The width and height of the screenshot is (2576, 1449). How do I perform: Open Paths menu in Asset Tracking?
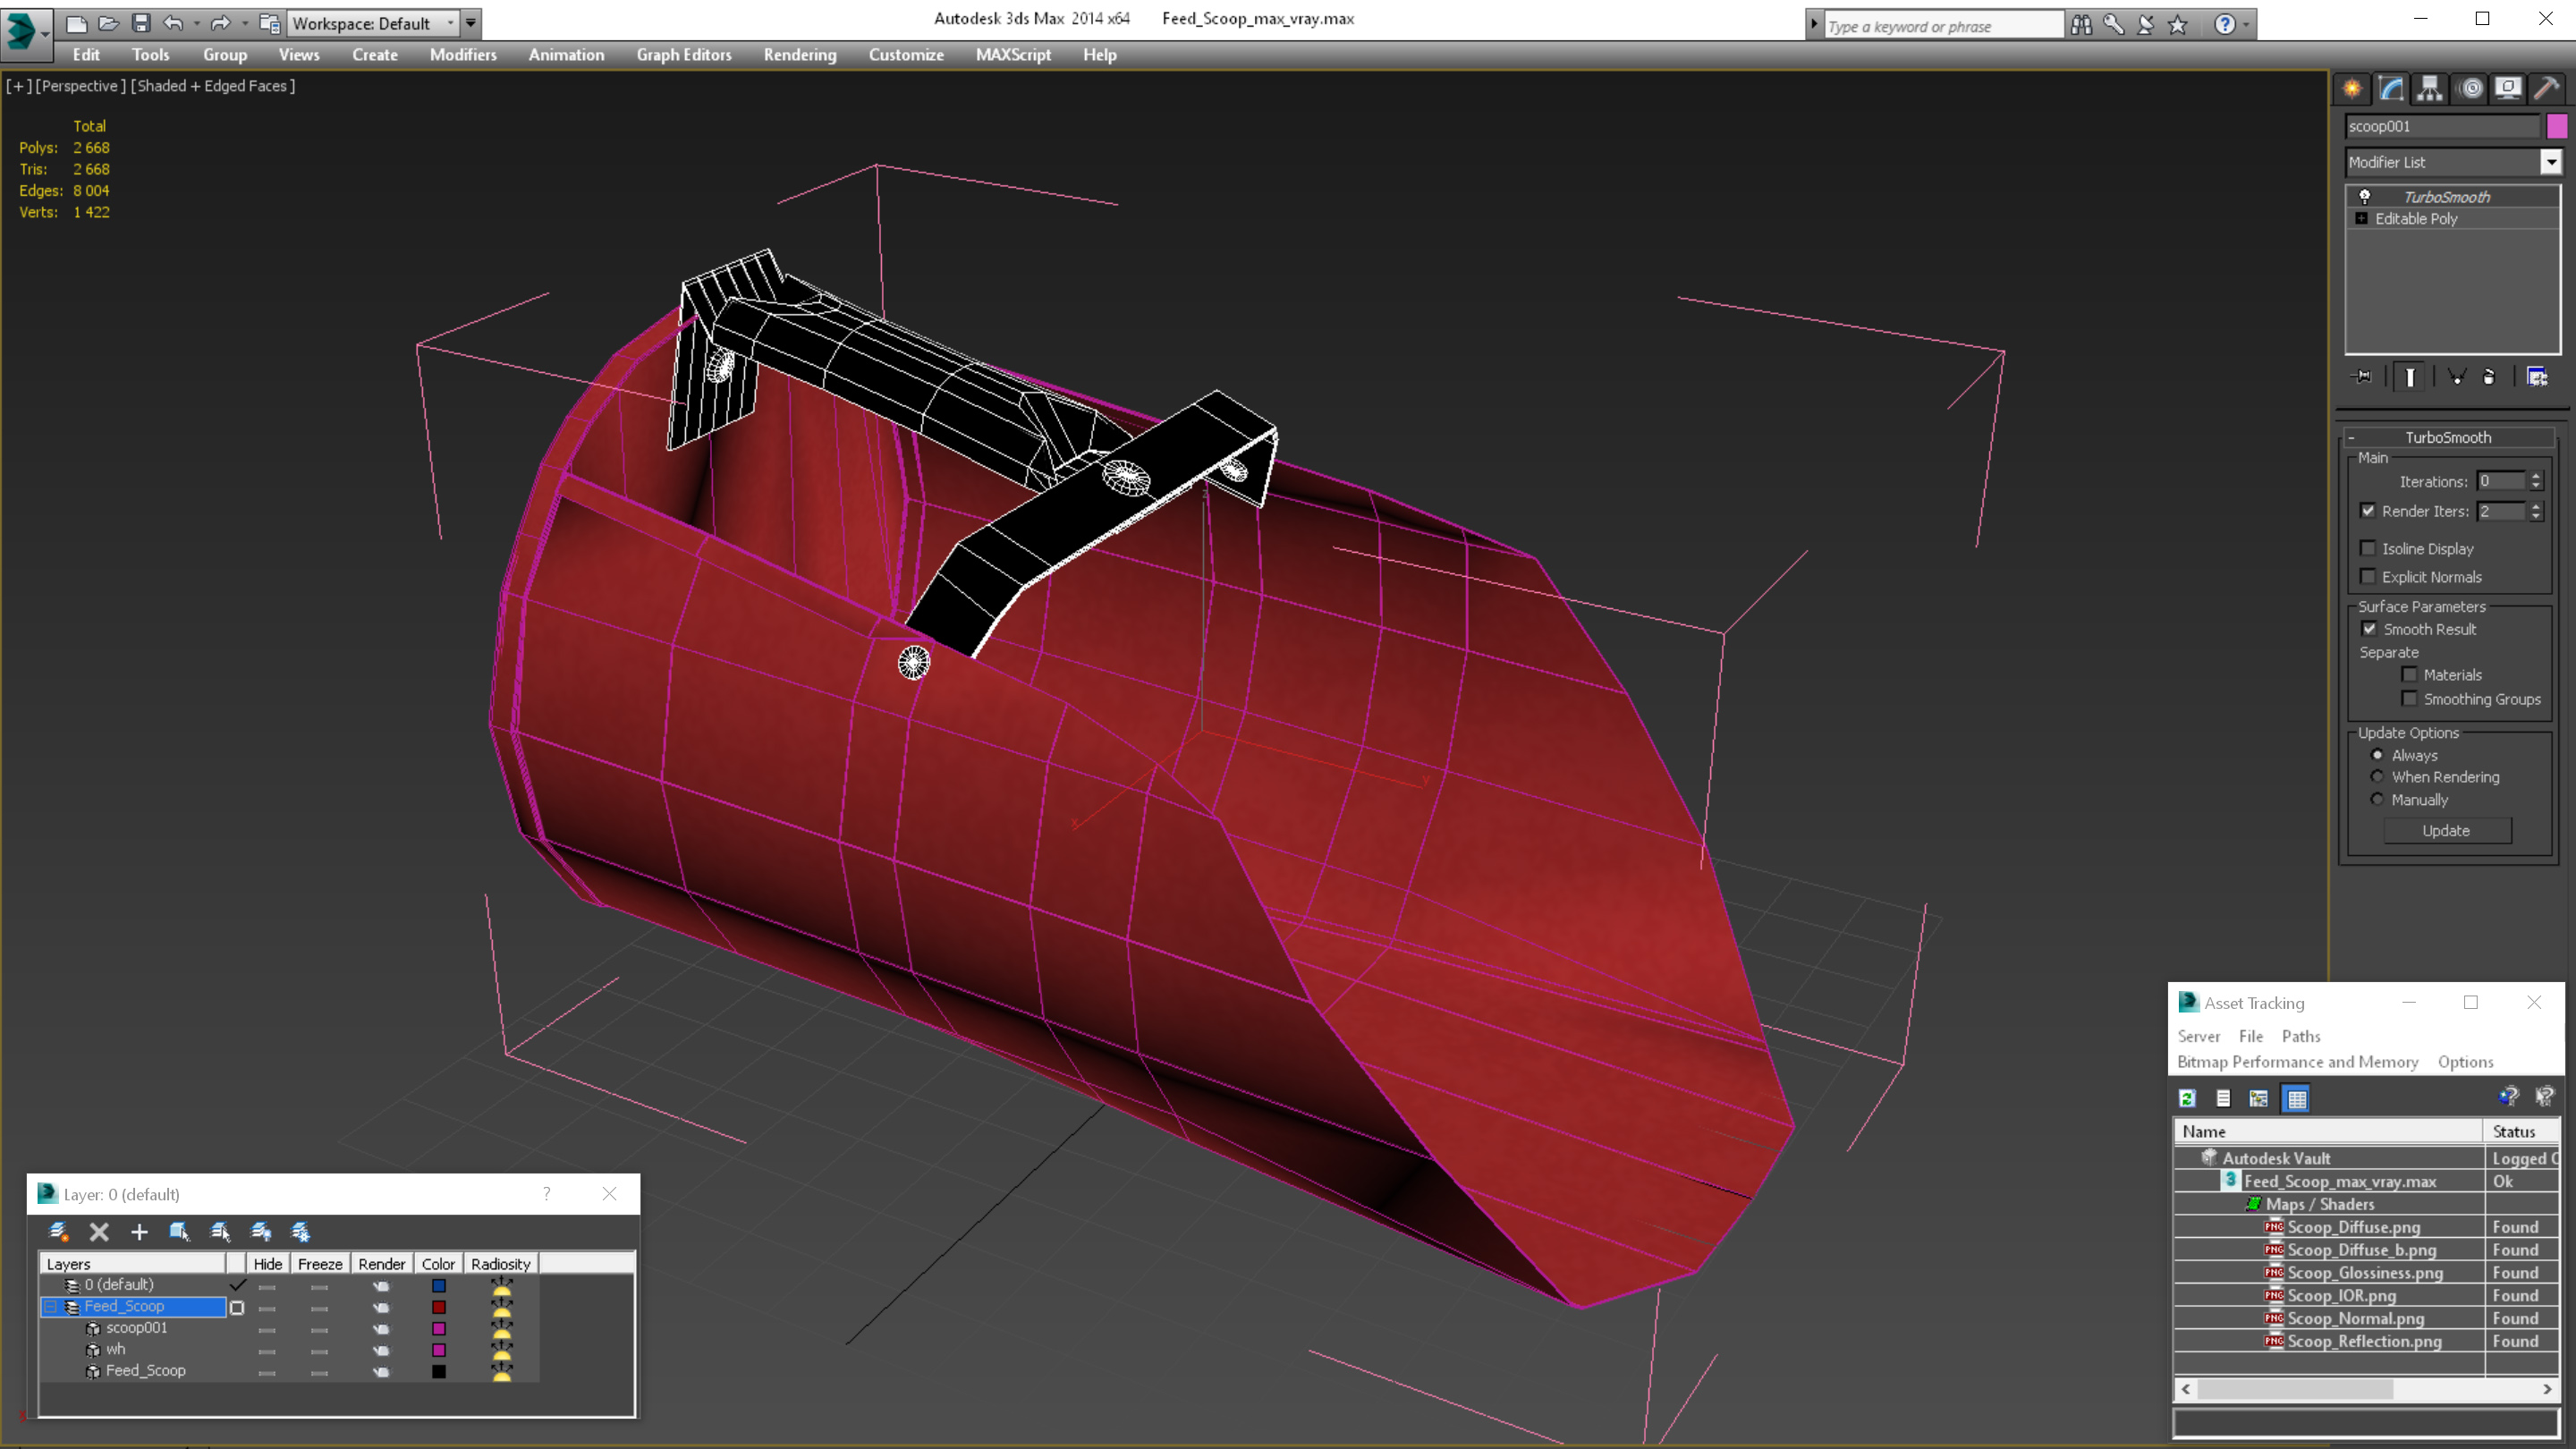point(2301,1036)
